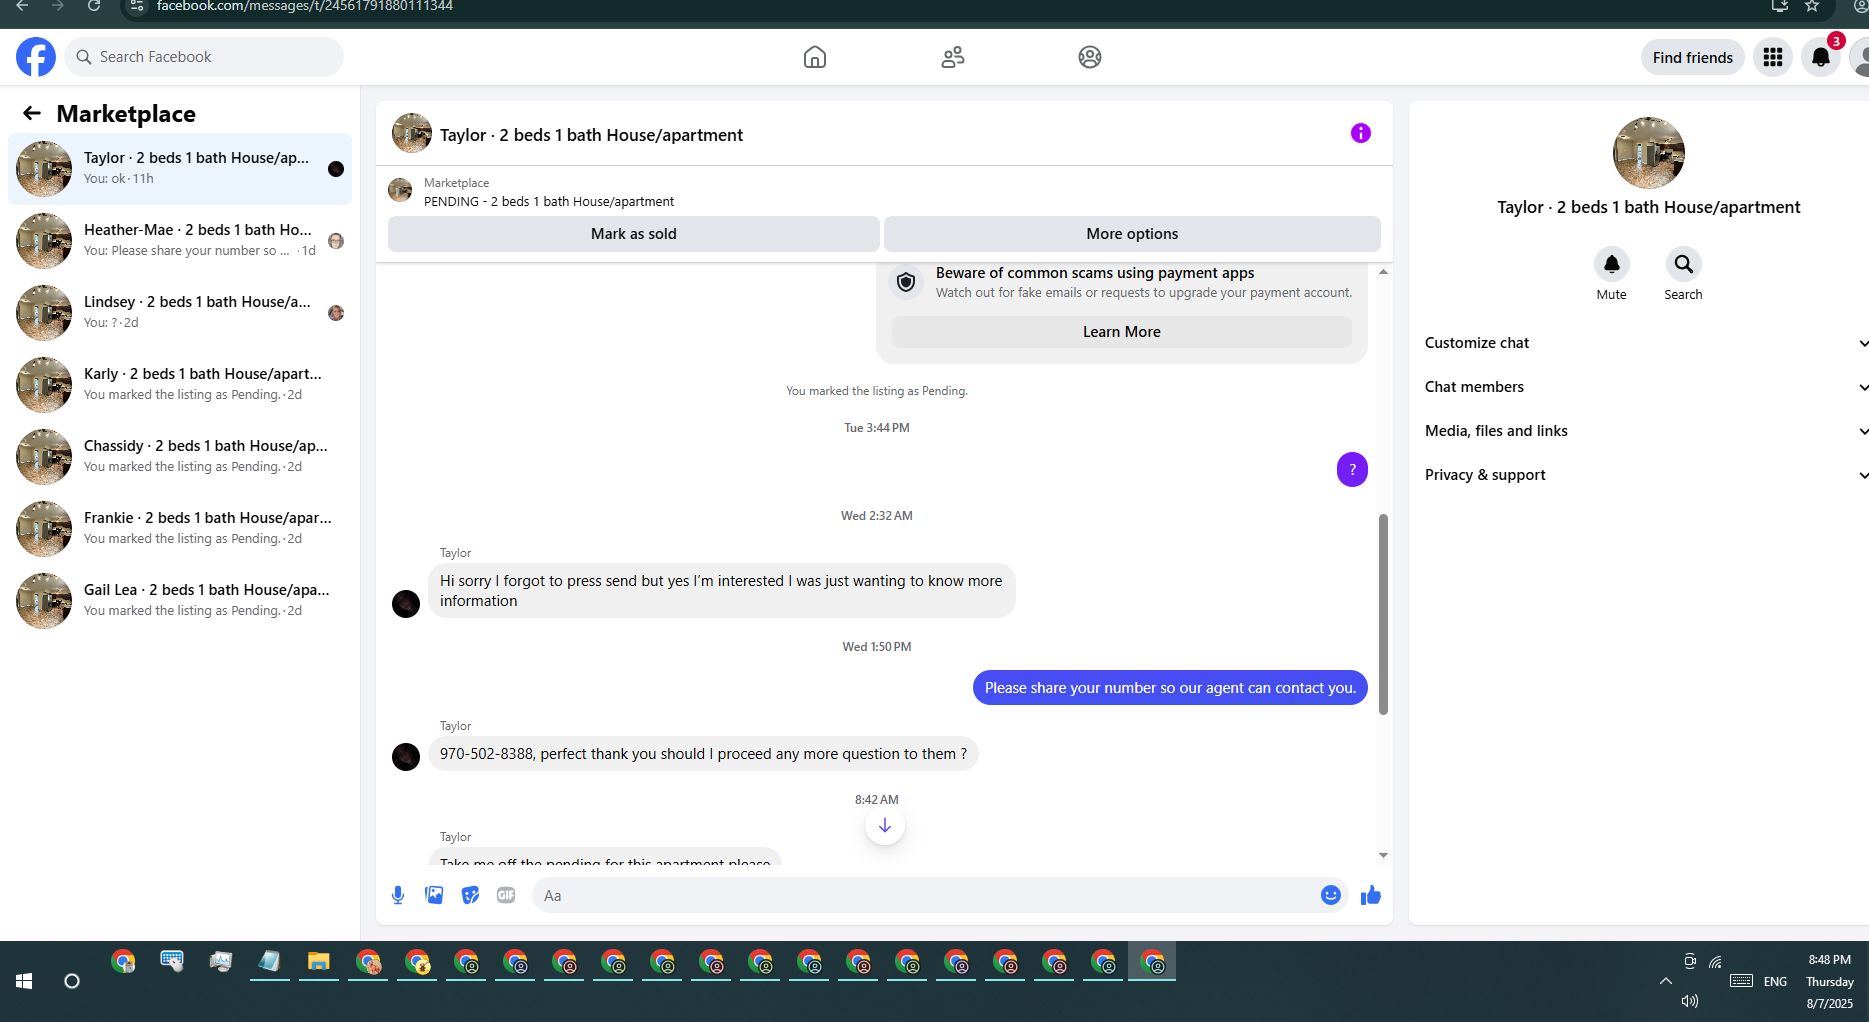This screenshot has width=1869, height=1022.
Task: Click Taylor chat header title
Action: [591, 135]
